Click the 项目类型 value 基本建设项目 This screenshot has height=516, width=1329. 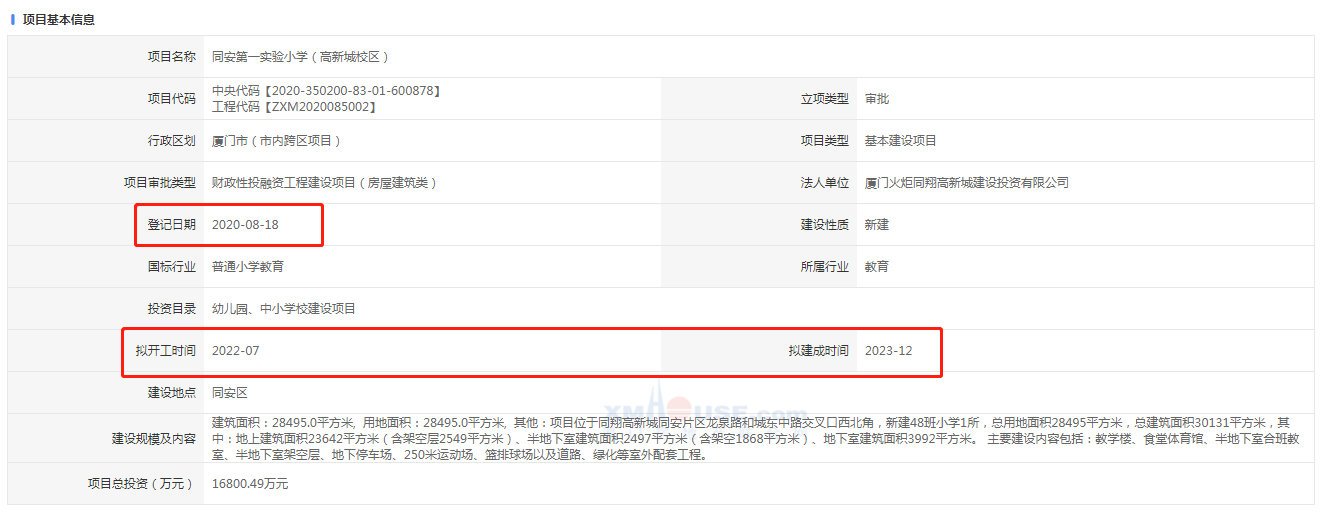coord(901,141)
